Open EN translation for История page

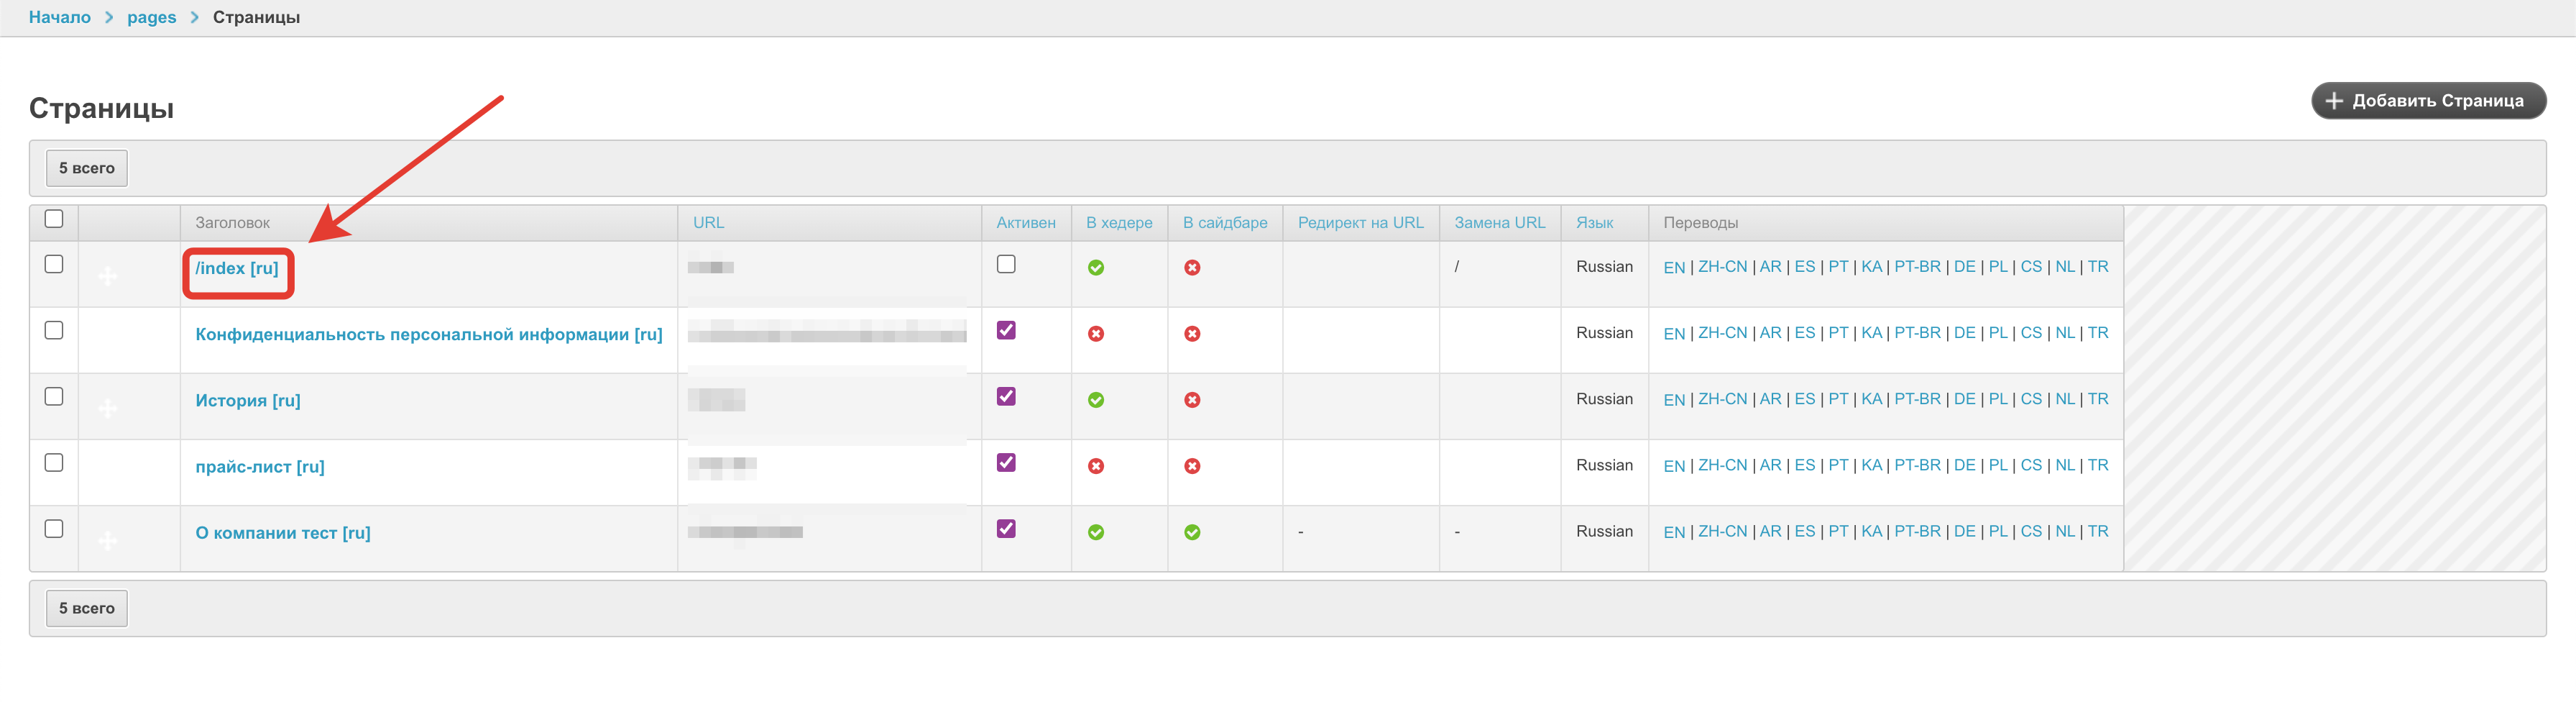tap(1674, 400)
